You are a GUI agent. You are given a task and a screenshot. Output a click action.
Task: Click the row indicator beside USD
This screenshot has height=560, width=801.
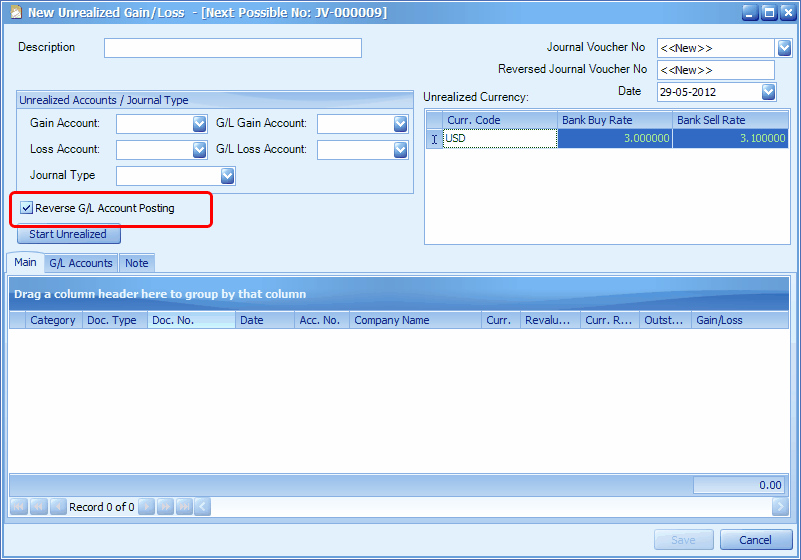pos(434,139)
